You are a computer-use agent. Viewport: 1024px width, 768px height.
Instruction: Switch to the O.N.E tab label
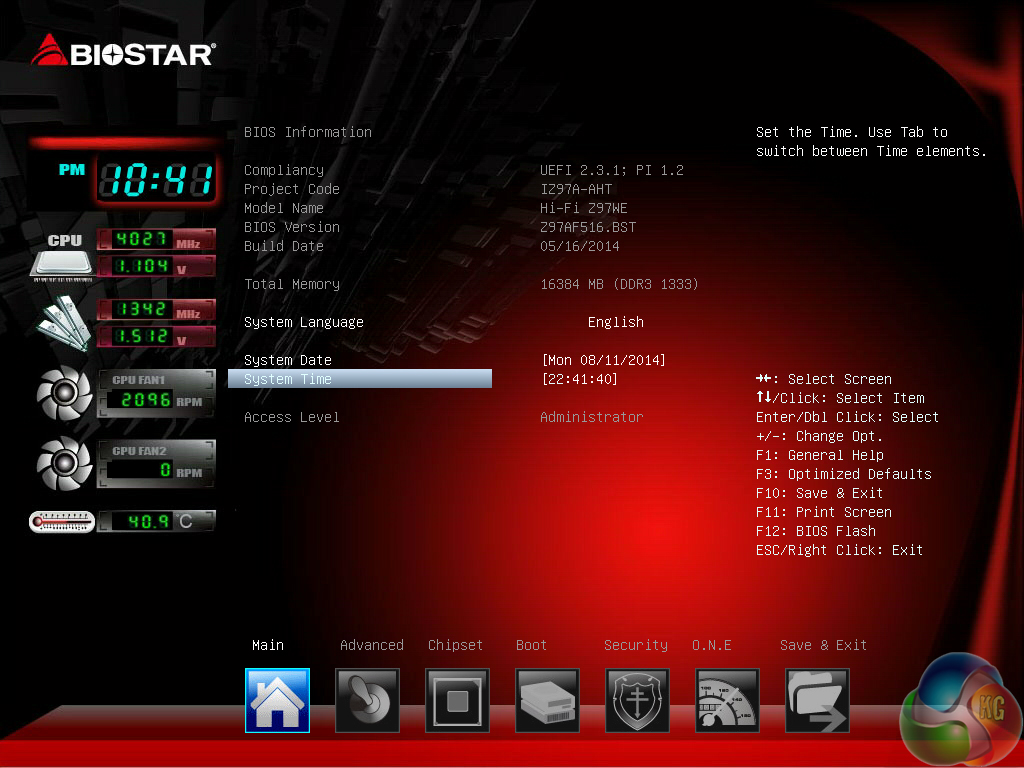coord(711,645)
